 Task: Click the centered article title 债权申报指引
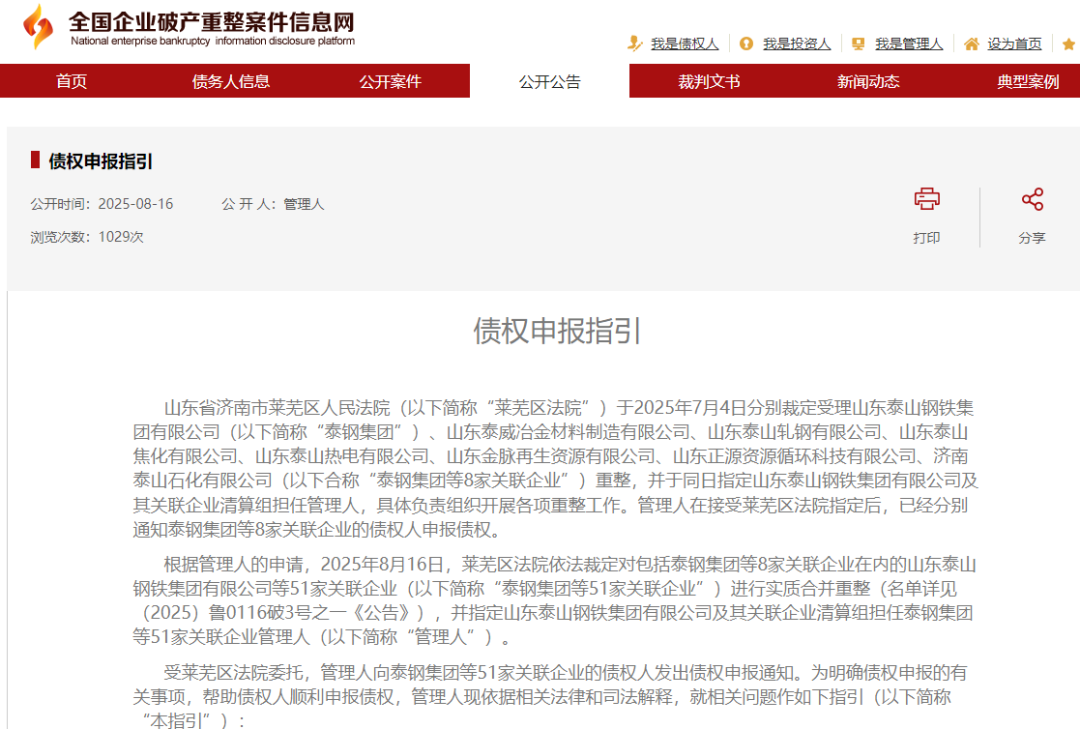pos(557,331)
